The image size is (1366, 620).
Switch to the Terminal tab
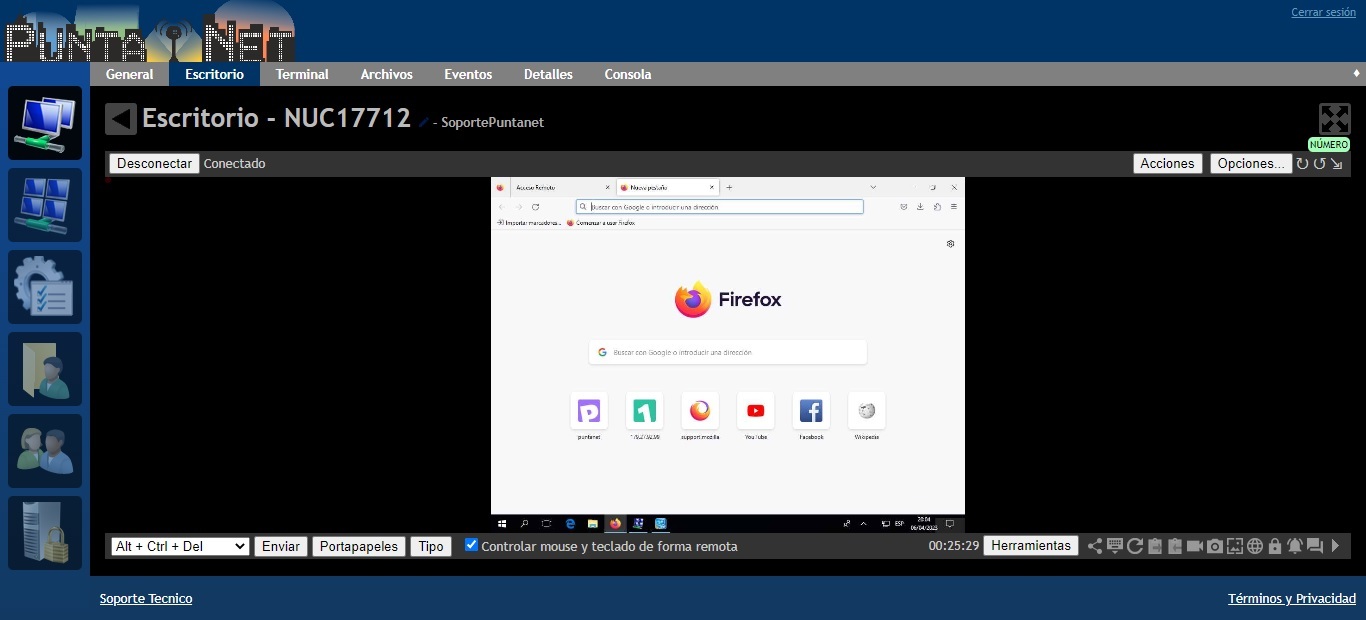point(302,74)
